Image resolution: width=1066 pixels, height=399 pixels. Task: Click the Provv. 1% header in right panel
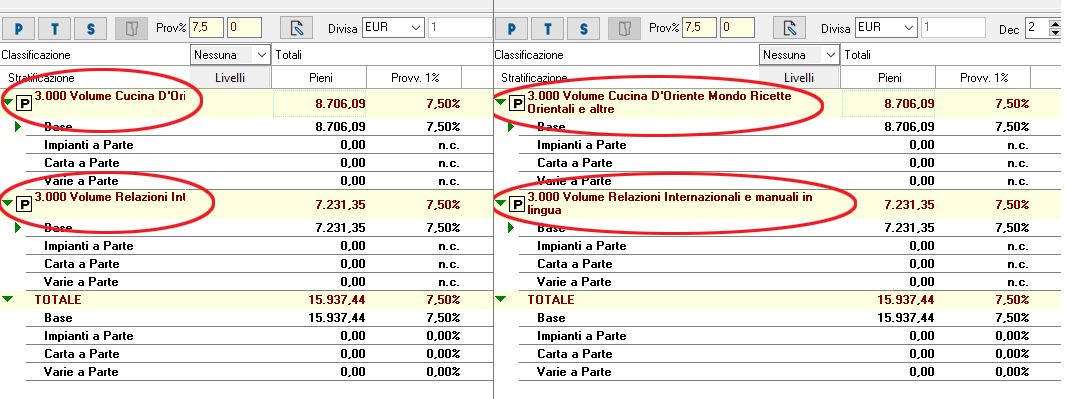tap(984, 77)
